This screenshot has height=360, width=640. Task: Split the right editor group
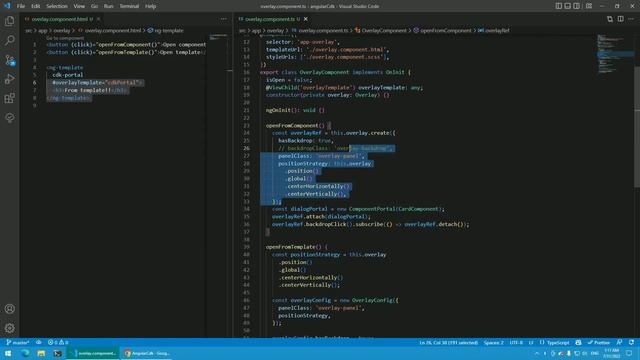coord(620,19)
